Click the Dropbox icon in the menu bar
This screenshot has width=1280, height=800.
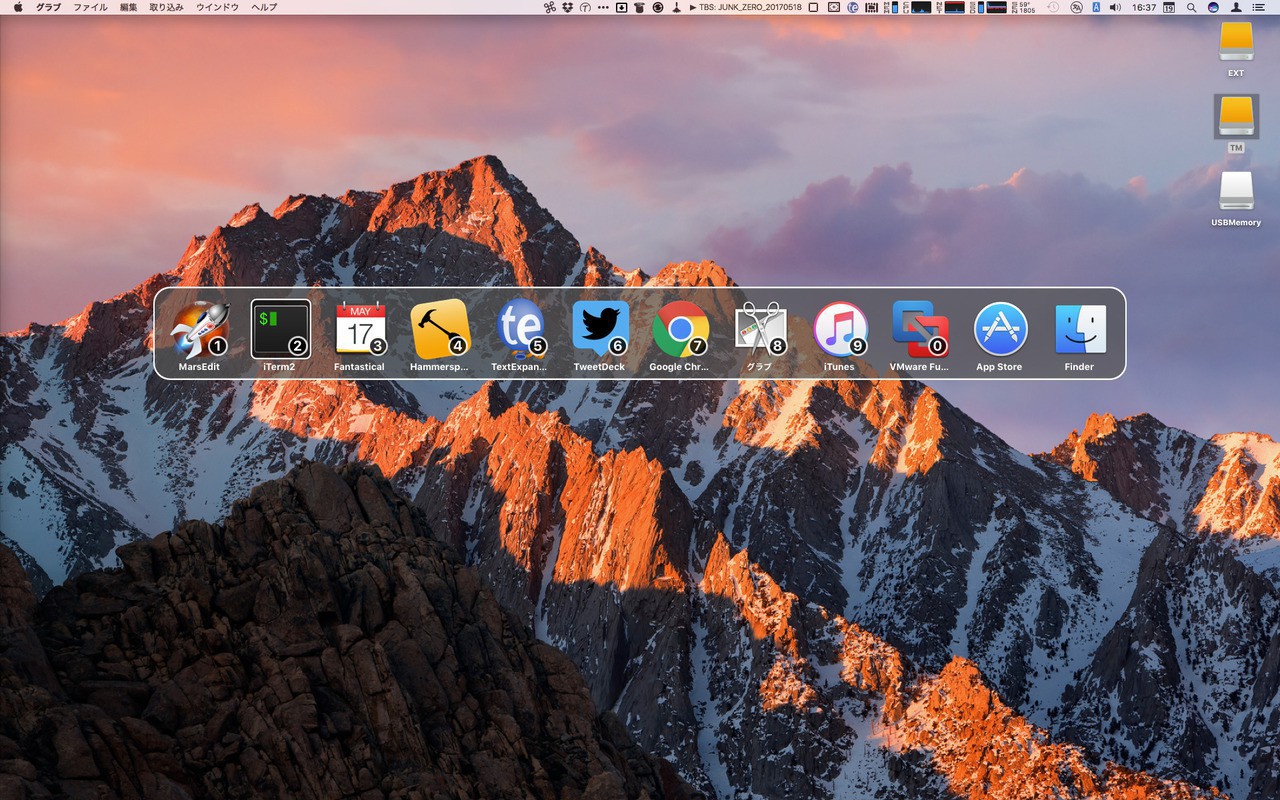click(567, 7)
